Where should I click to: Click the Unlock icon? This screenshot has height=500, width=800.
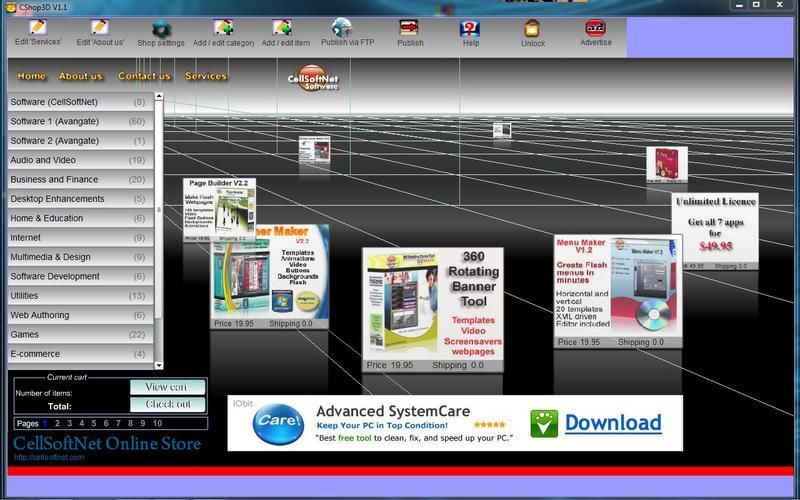pyautogui.click(x=532, y=28)
